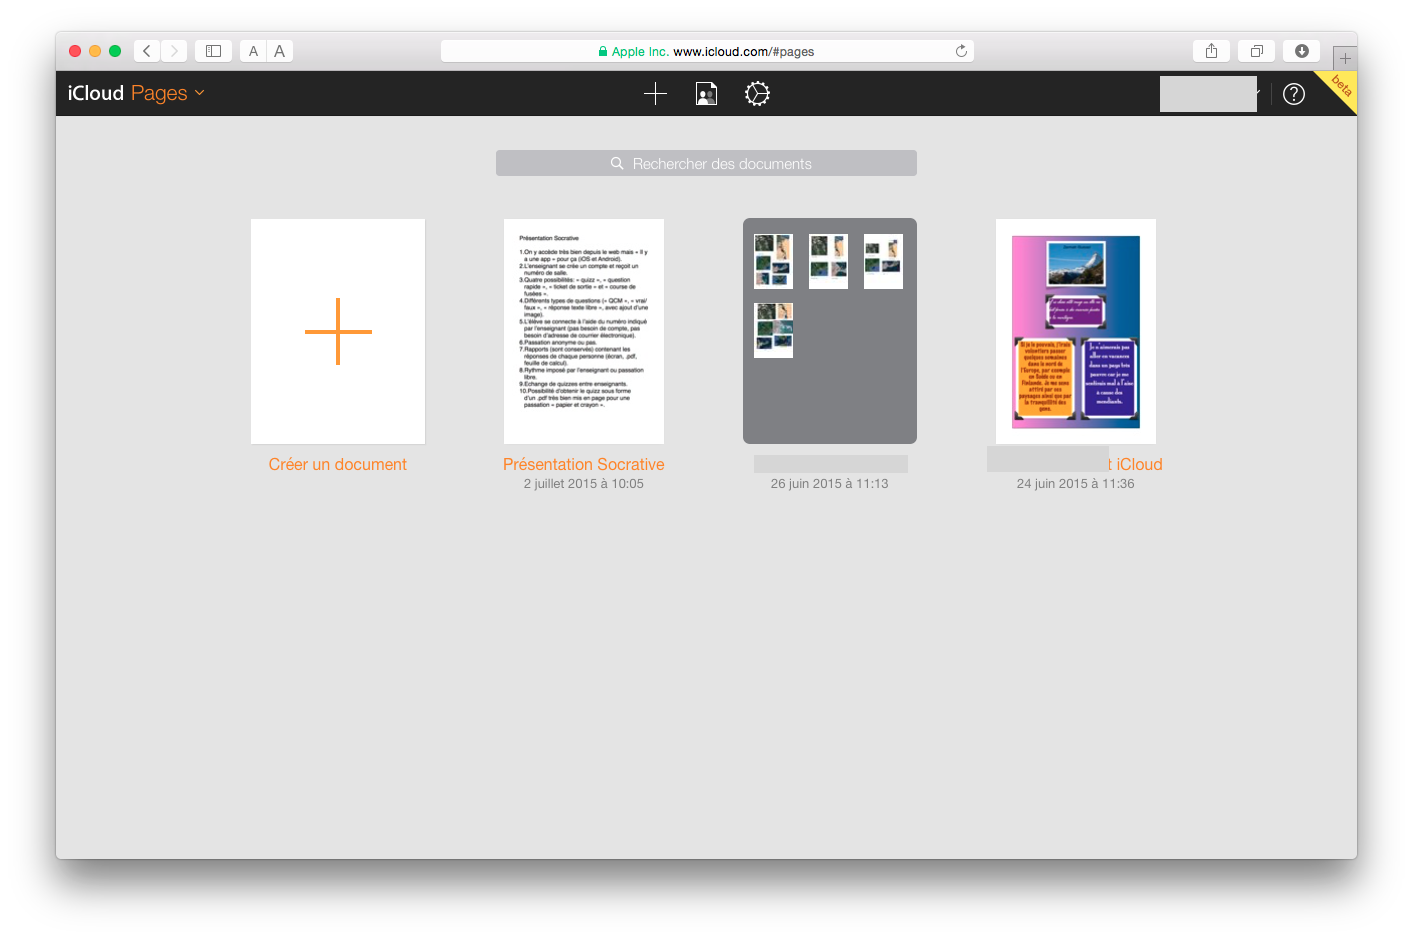Open a new Safari tab

pos(1344,58)
